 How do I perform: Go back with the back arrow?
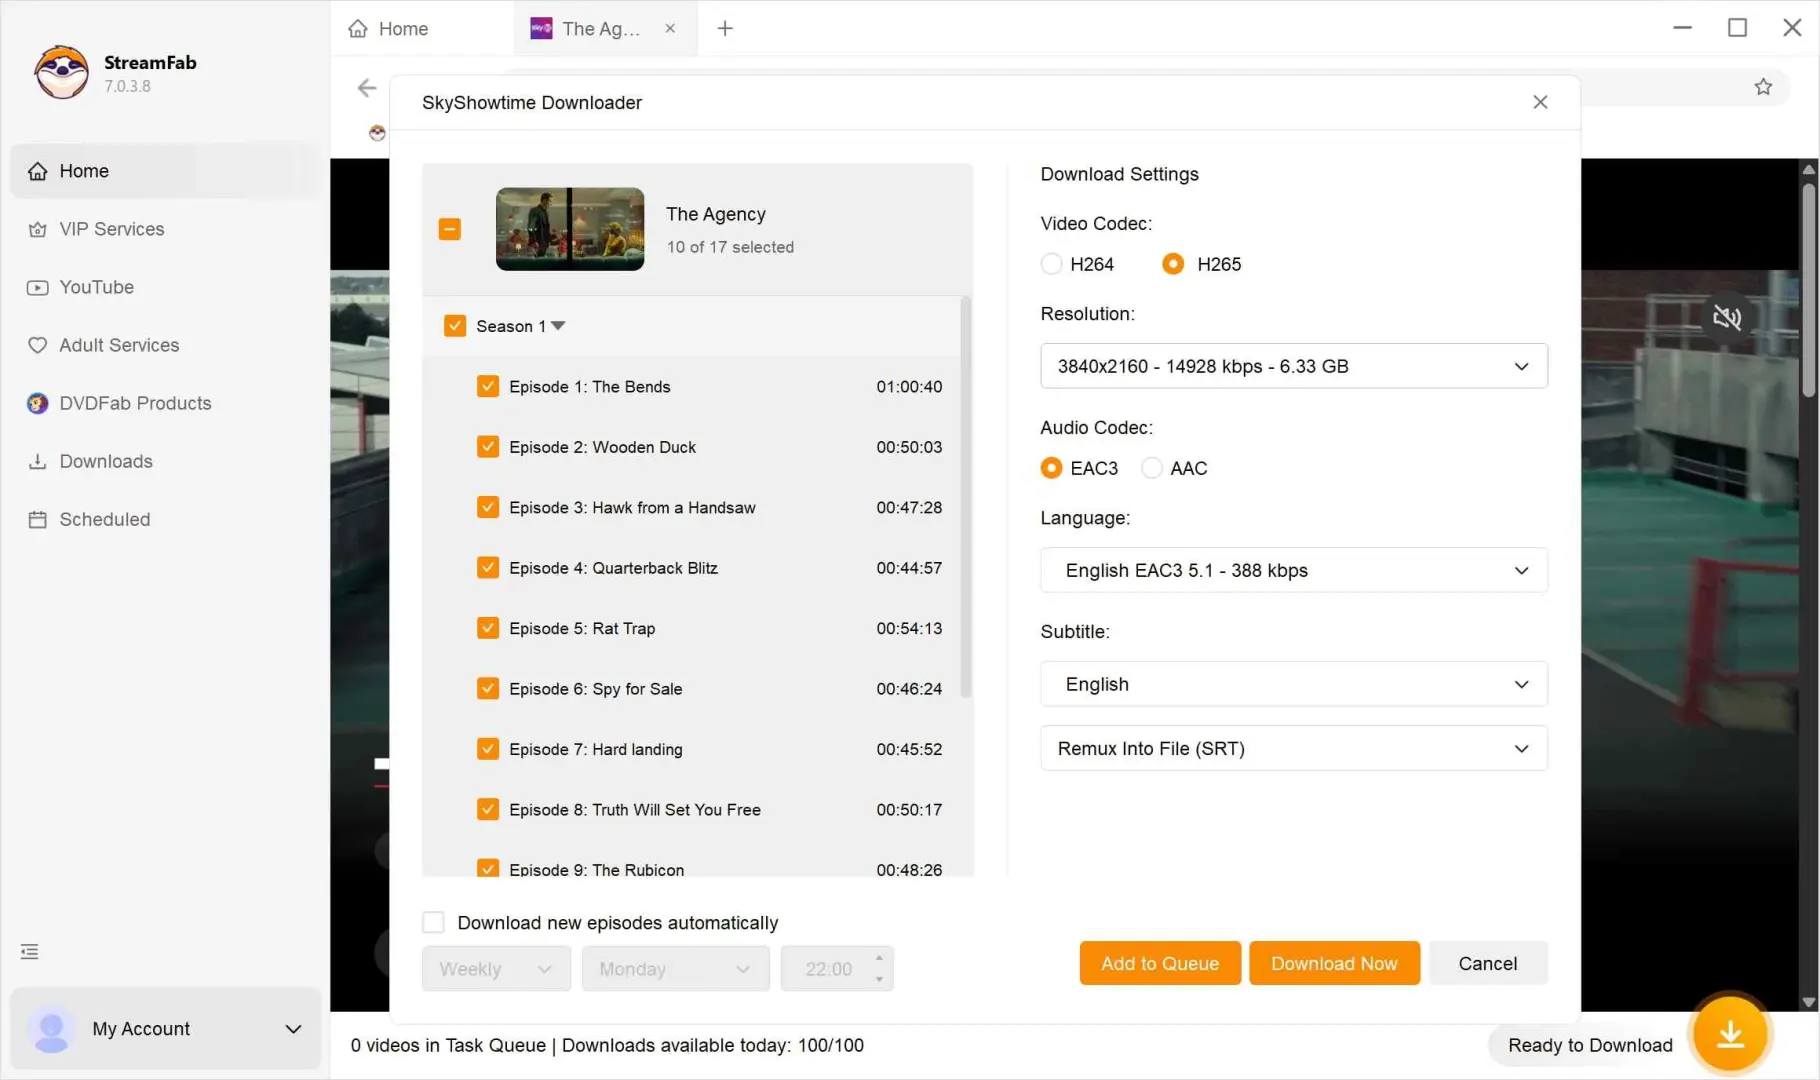pos(367,88)
